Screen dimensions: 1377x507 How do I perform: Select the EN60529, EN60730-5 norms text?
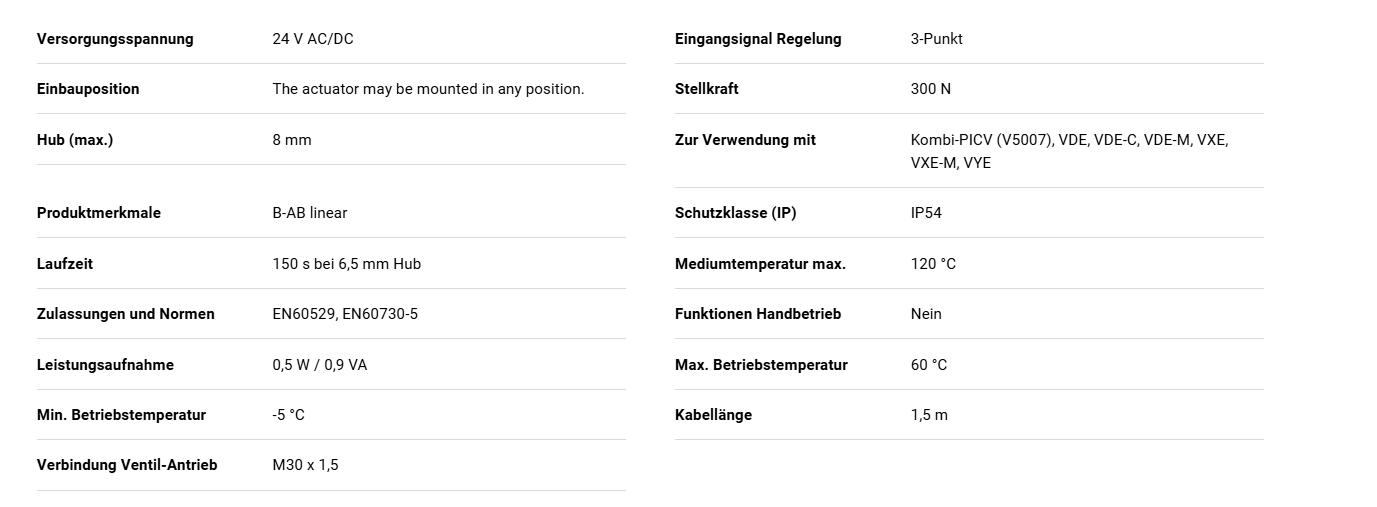coord(345,314)
